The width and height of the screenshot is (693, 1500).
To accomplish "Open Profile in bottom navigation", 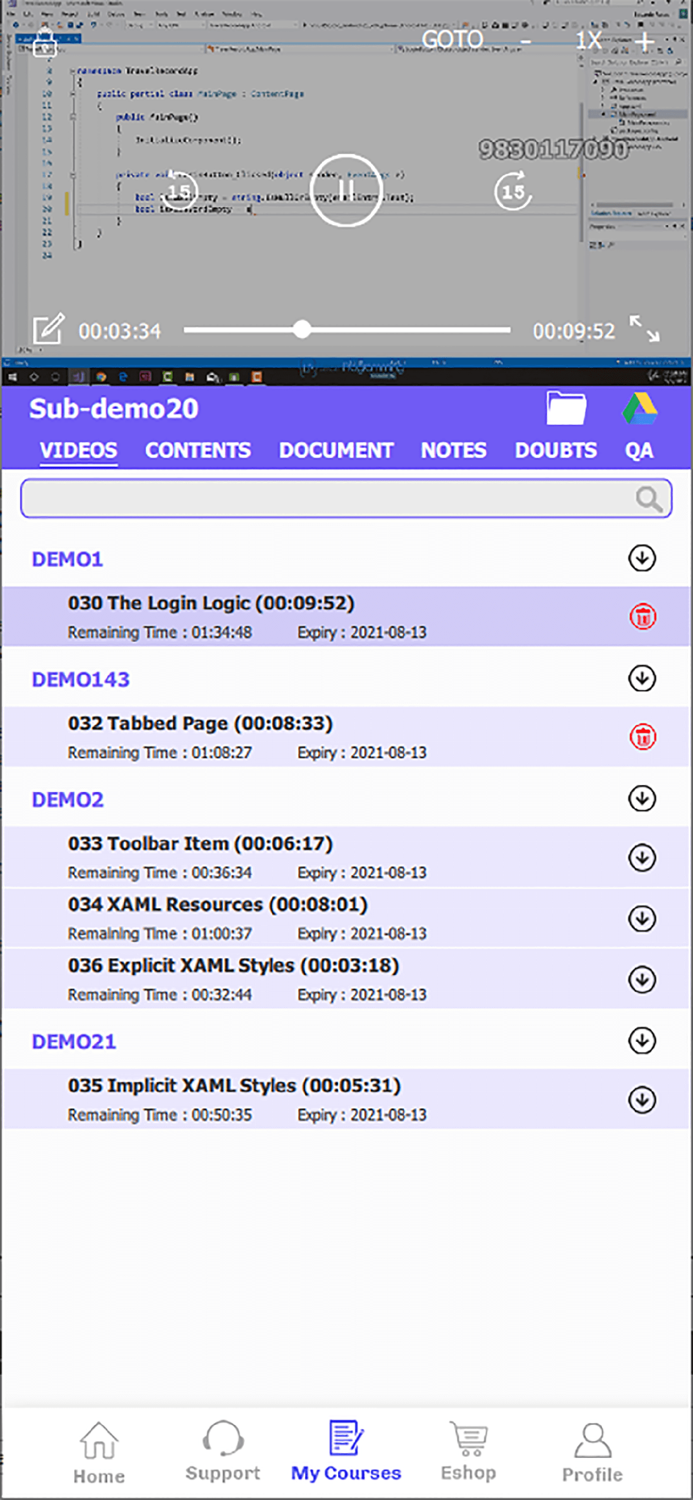I will [x=592, y=1453].
